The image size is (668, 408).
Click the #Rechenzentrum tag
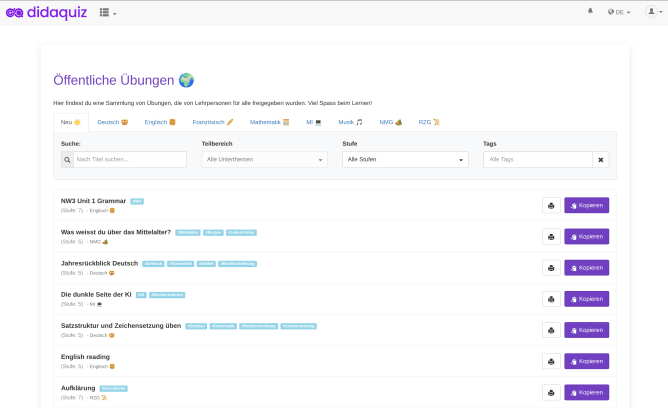point(167,295)
